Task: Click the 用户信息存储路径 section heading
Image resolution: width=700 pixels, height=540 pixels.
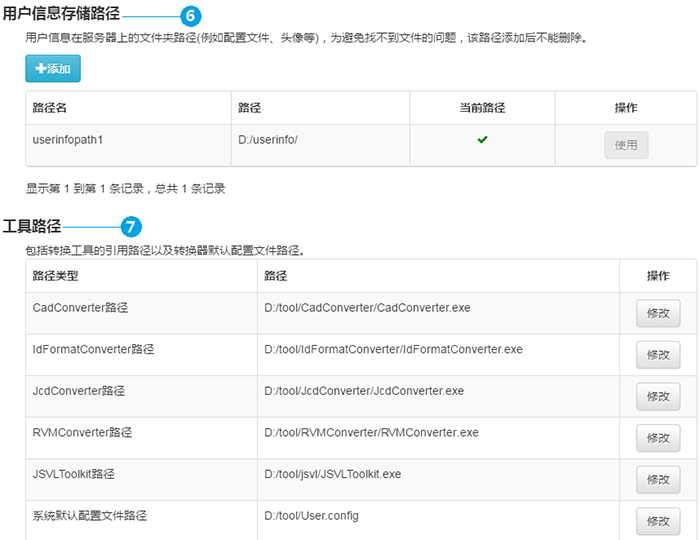Action: [61, 13]
